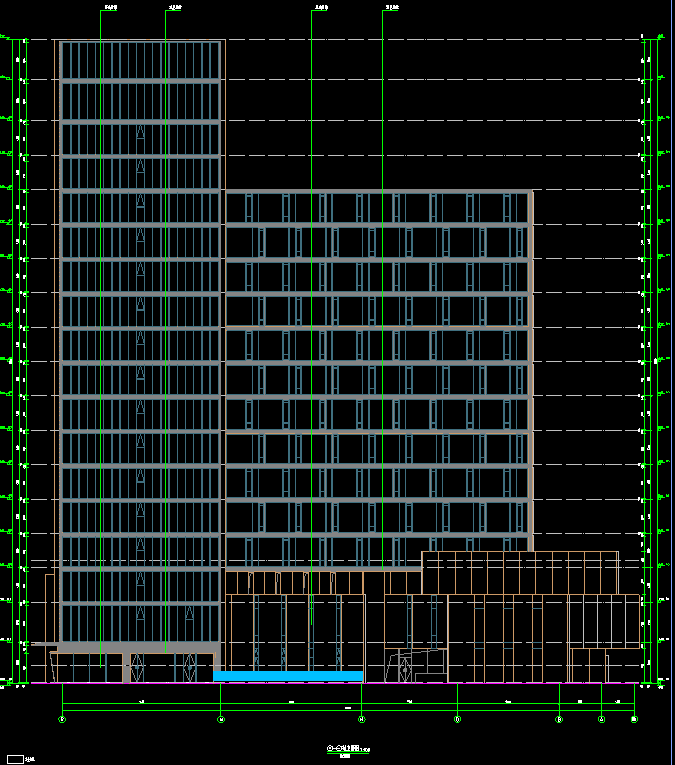Click the cyan filled rectangle at building base
The height and width of the screenshot is (765, 675).
(288, 677)
